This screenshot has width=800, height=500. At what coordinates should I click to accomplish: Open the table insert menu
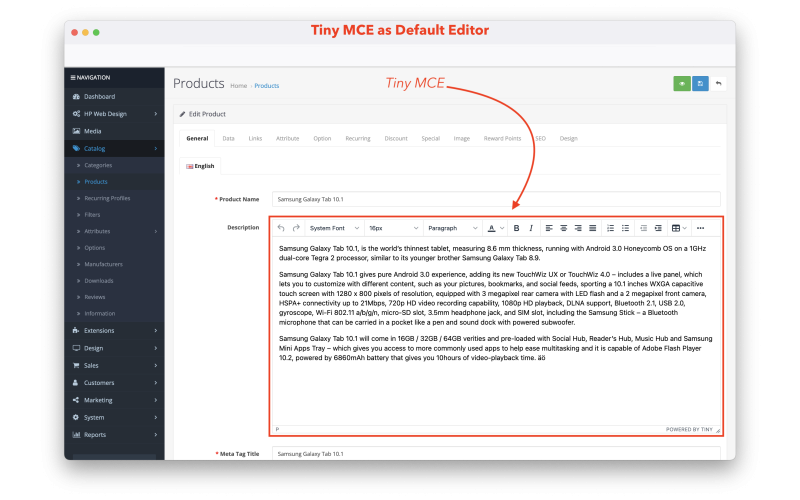679,228
